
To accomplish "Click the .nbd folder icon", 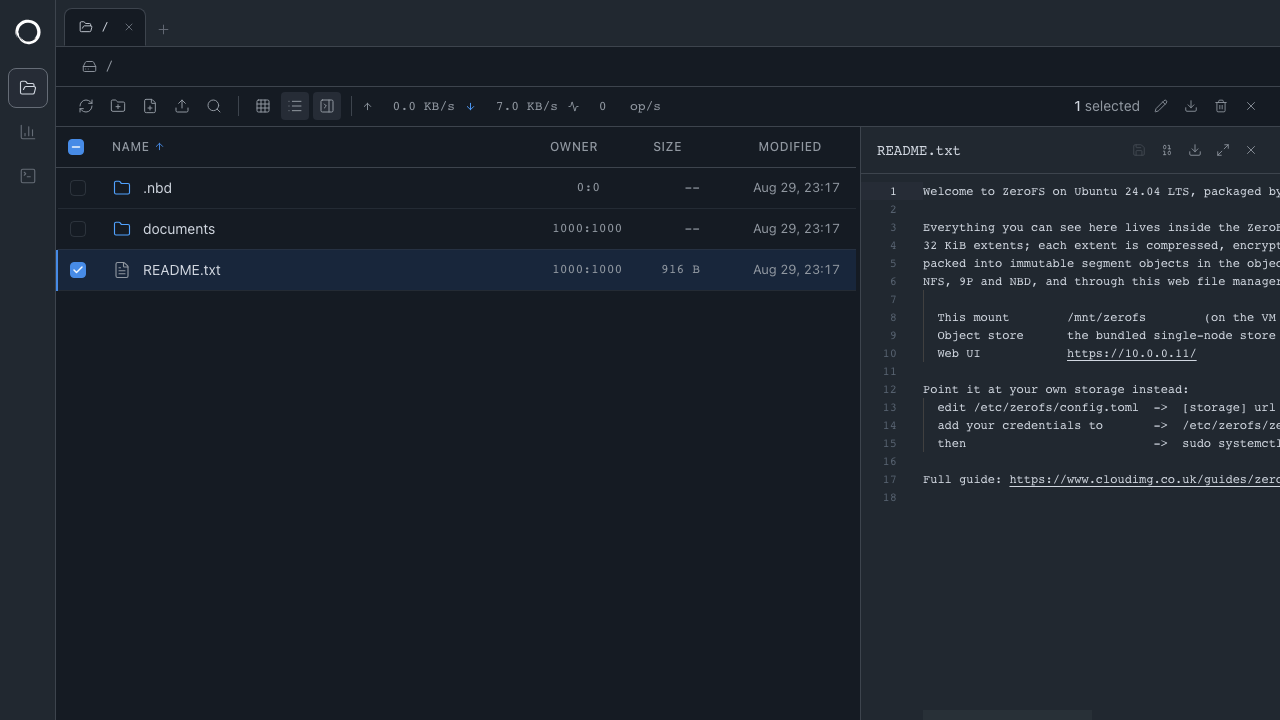I will [122, 188].
